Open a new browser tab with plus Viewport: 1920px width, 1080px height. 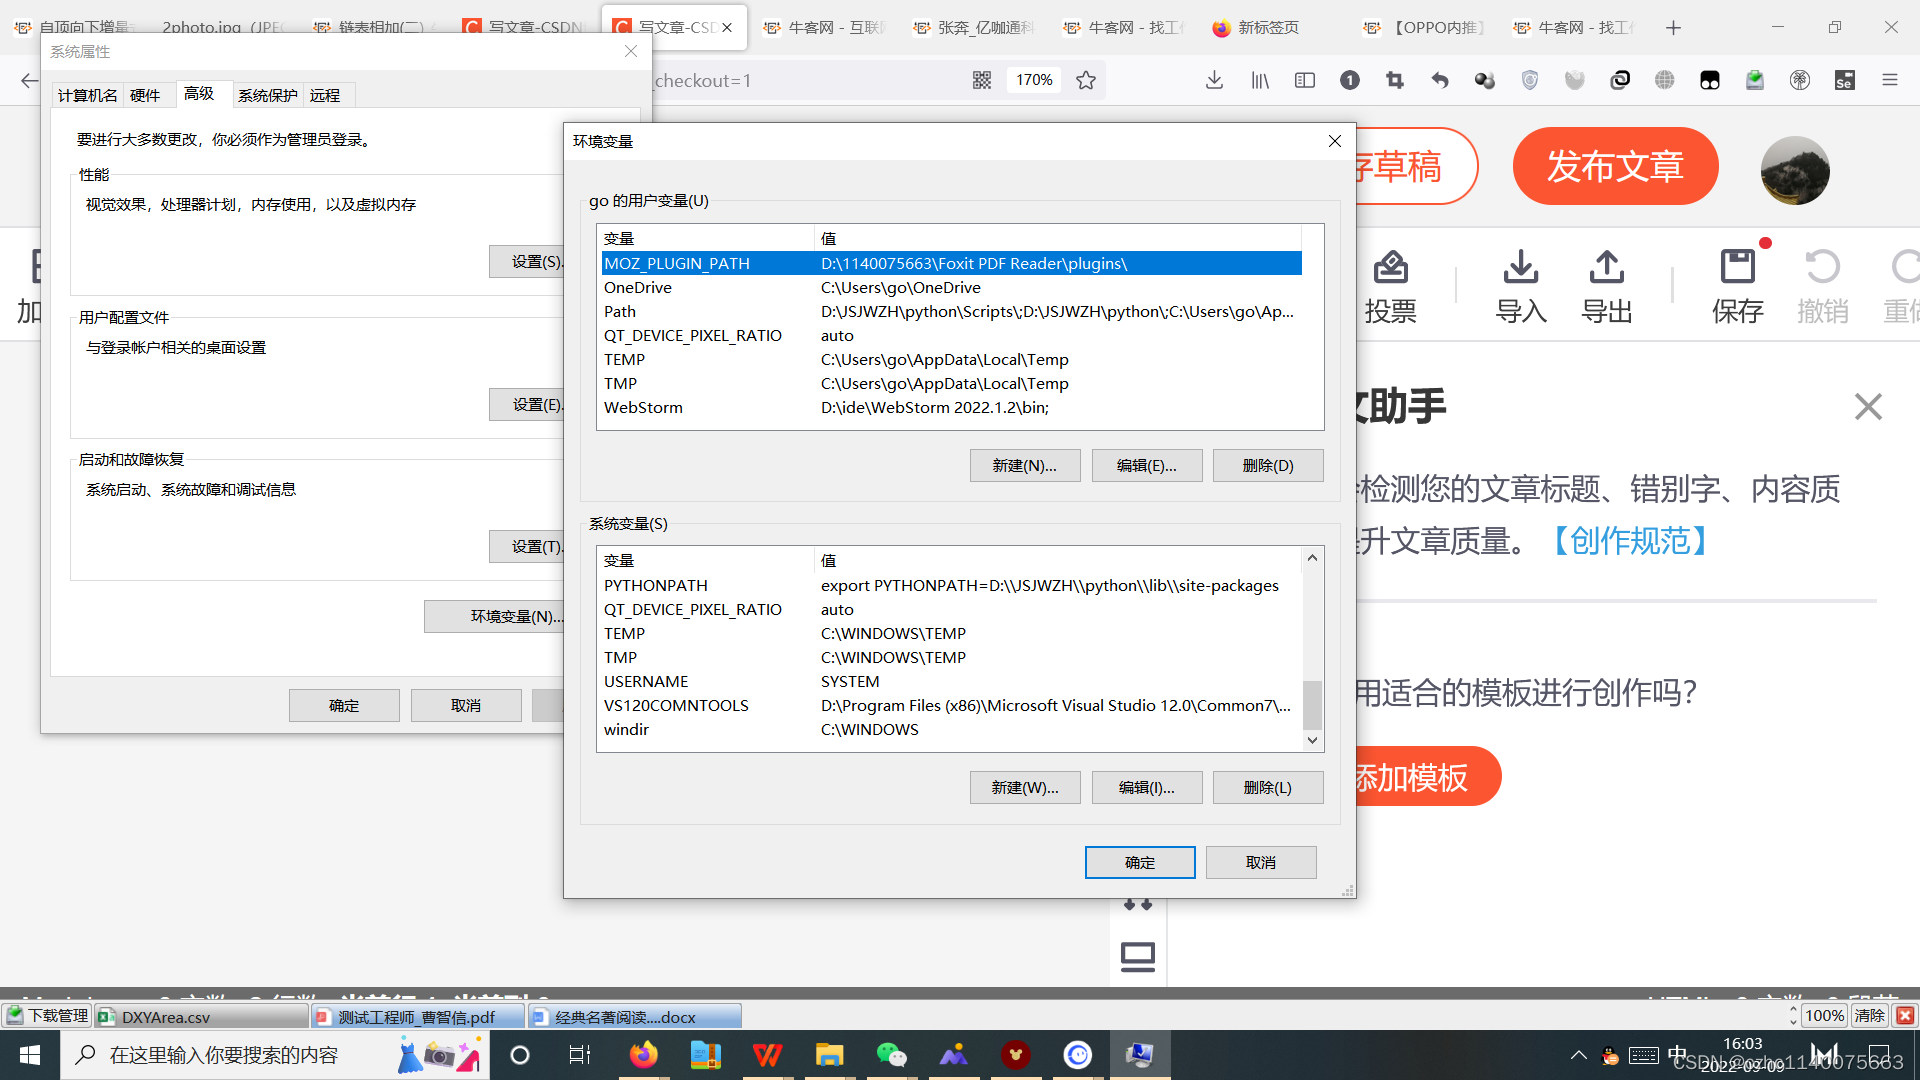tap(1674, 27)
